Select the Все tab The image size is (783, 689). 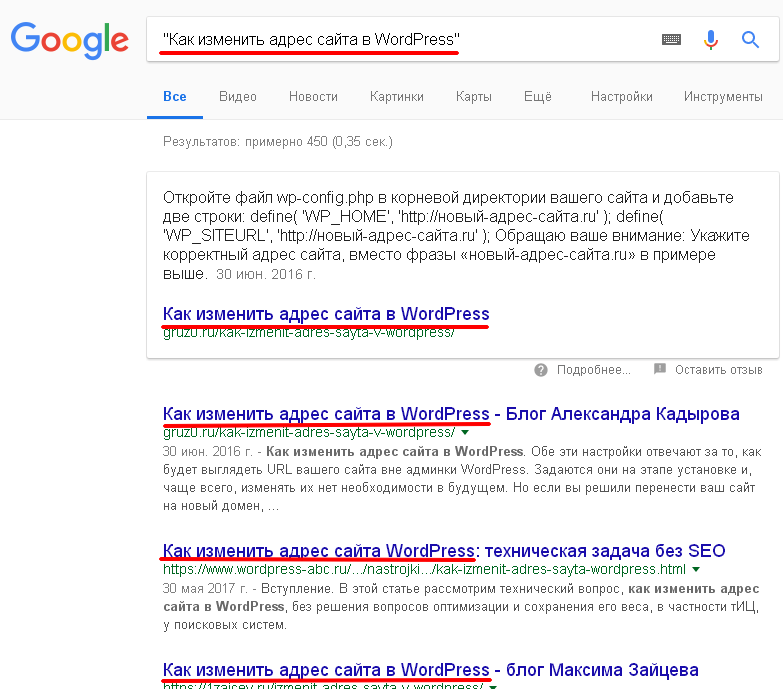pos(175,96)
